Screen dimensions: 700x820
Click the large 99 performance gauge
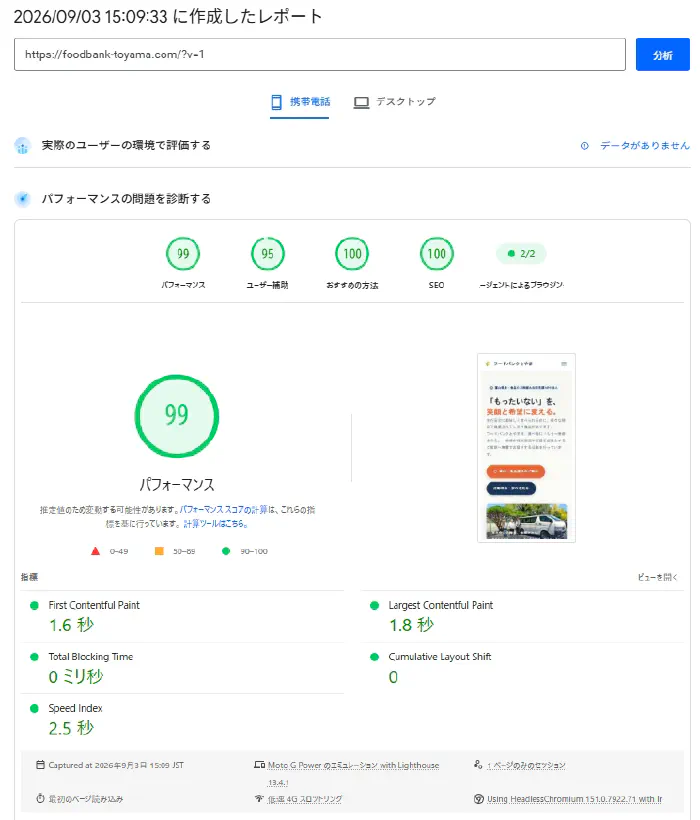pyautogui.click(x=177, y=416)
